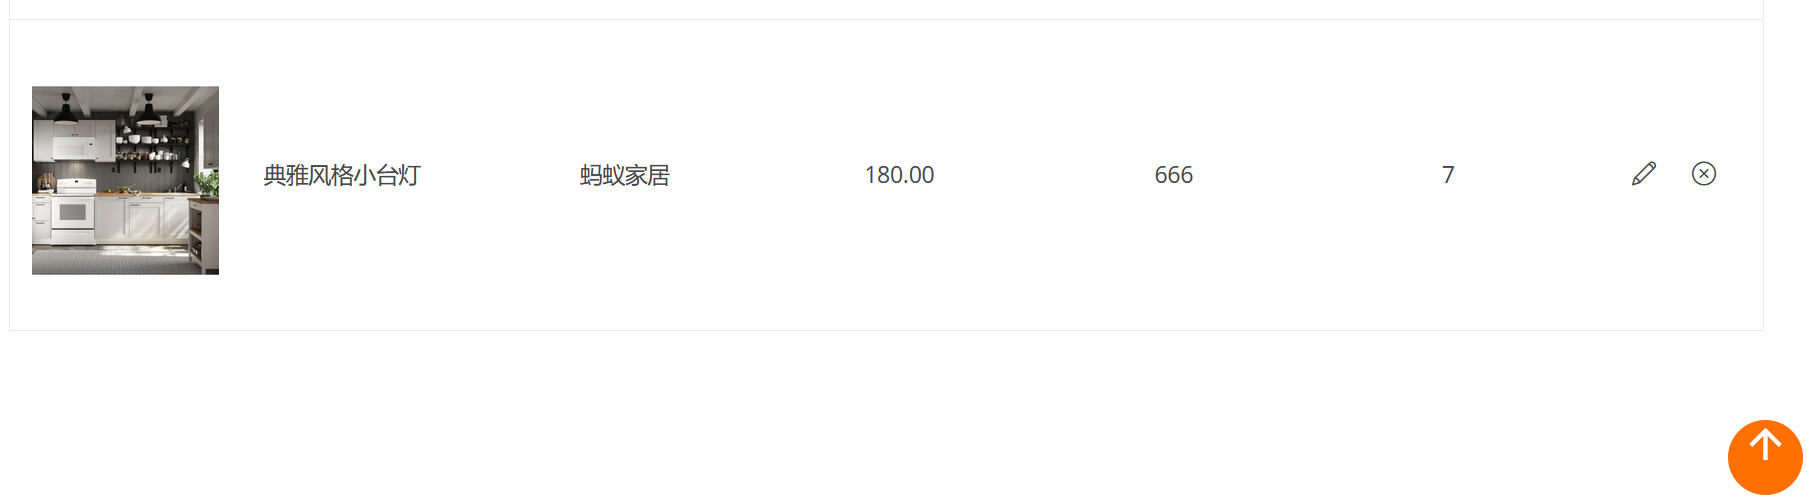Select the stock value 666
The image size is (1807, 502).
pyautogui.click(x=1174, y=175)
